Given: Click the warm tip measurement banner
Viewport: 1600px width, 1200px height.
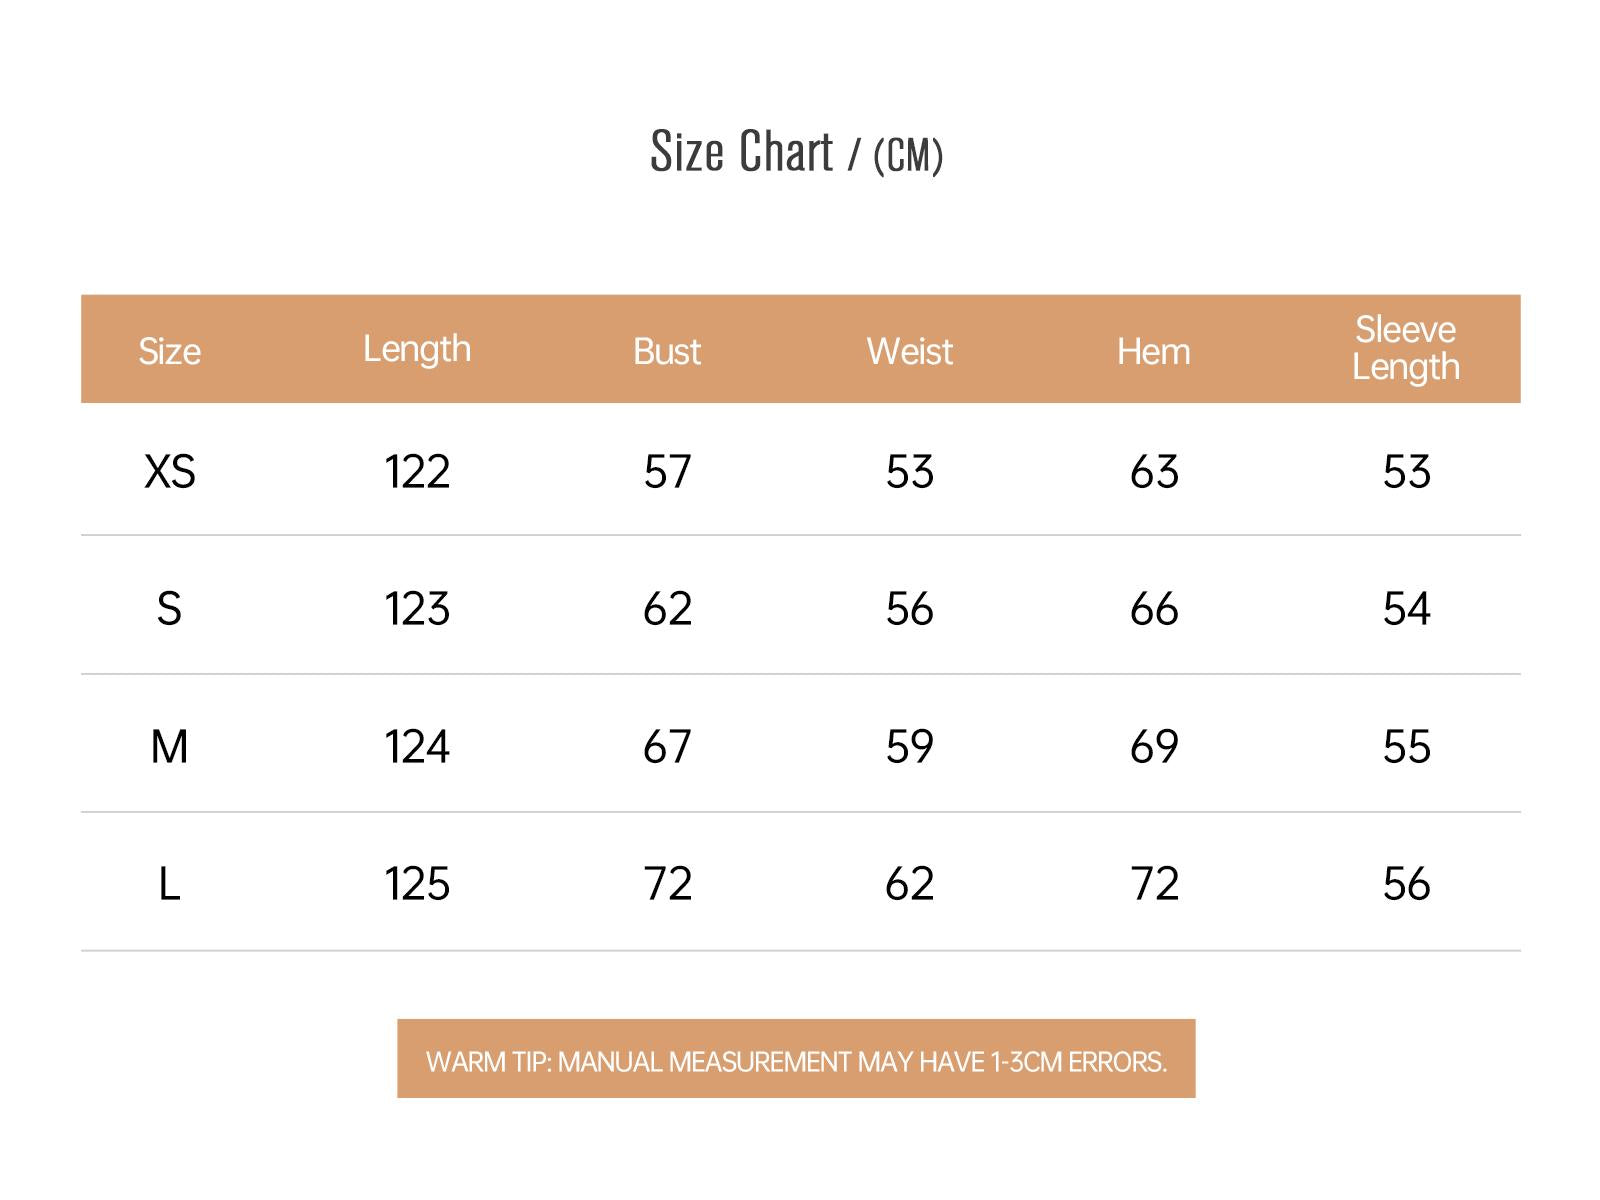Looking at the screenshot, I should click(x=796, y=1060).
